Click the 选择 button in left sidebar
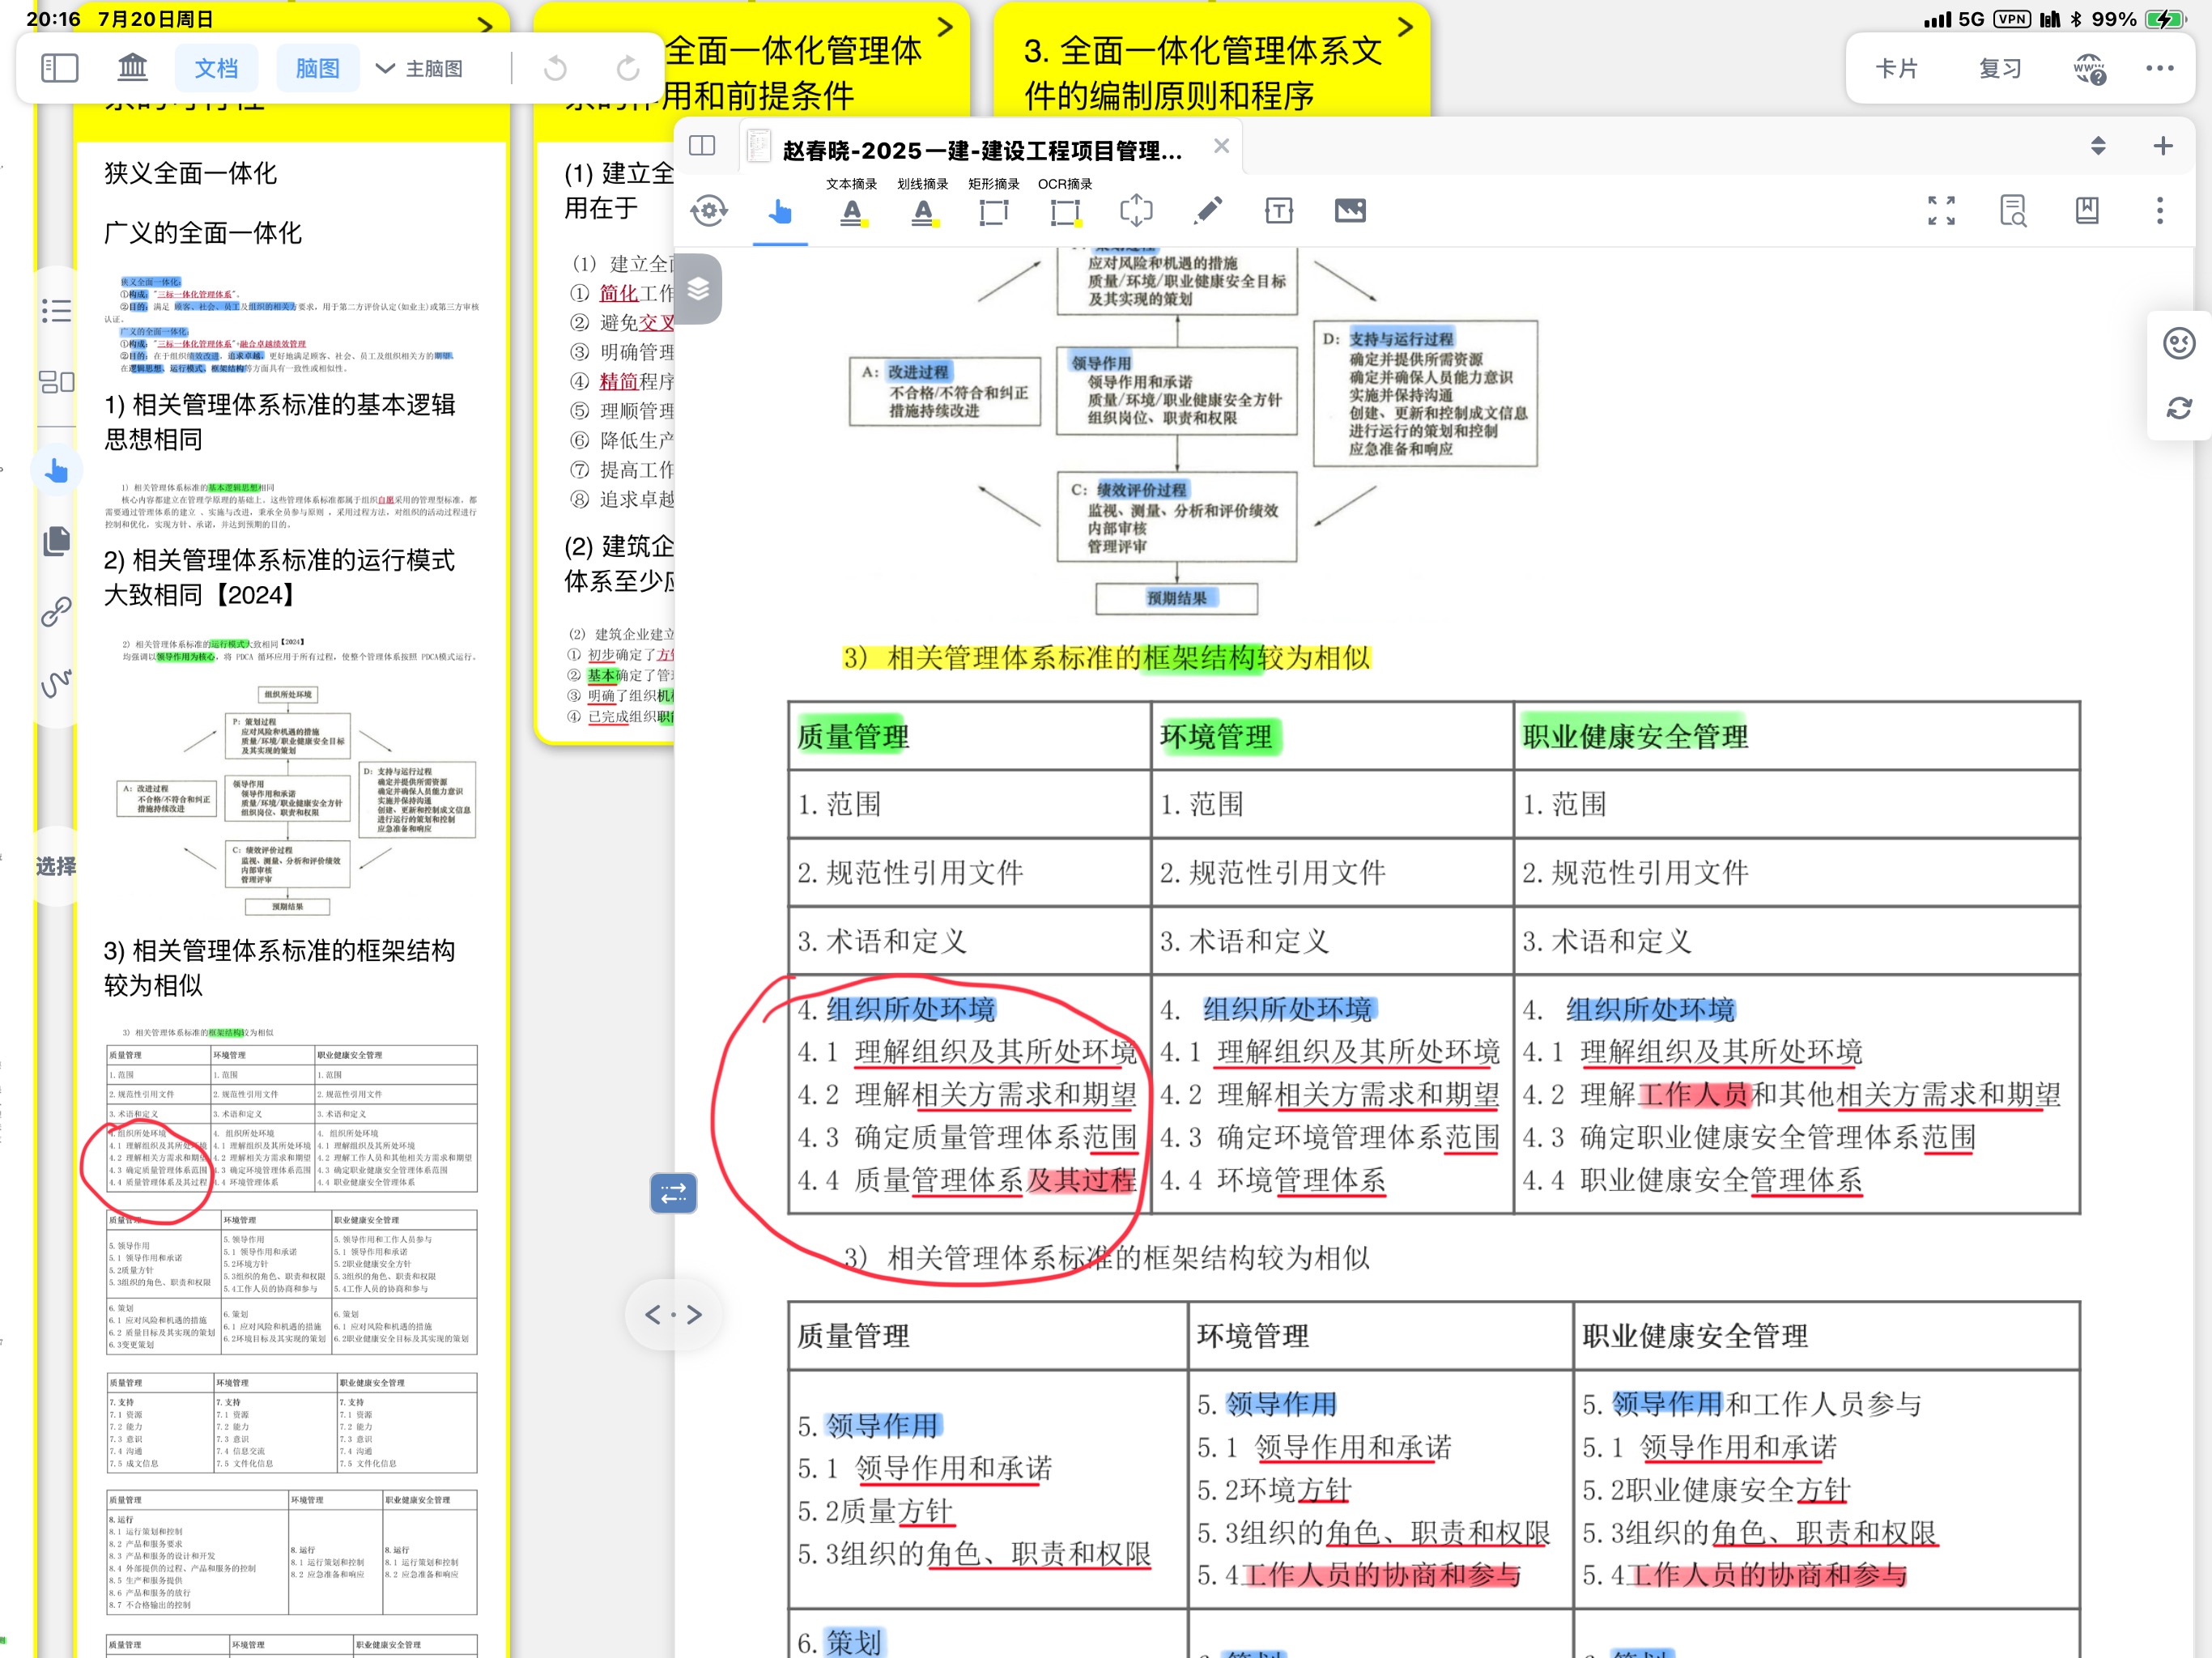2212x1658 pixels. 56,866
